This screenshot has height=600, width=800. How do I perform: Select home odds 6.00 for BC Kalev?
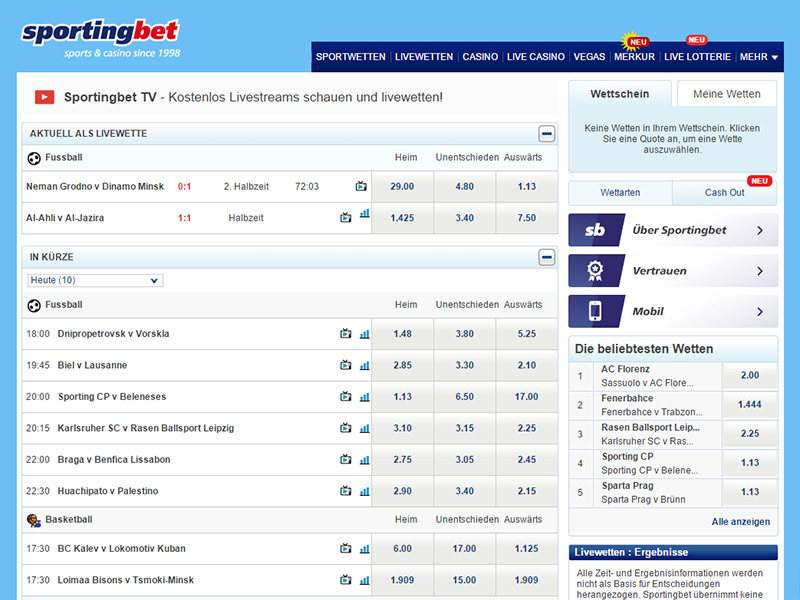[402, 548]
